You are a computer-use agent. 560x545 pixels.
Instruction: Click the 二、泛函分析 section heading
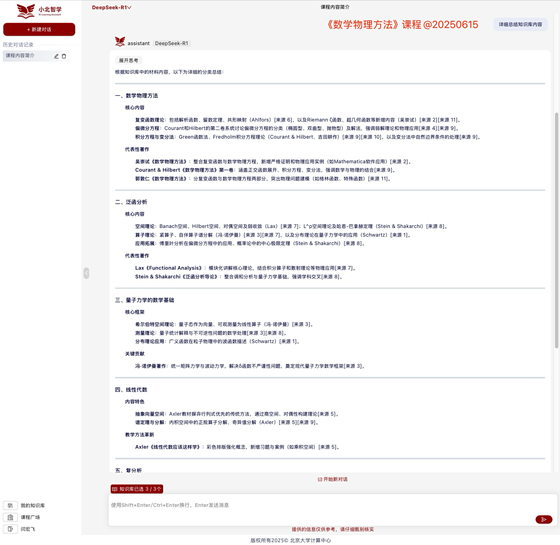[x=131, y=202]
